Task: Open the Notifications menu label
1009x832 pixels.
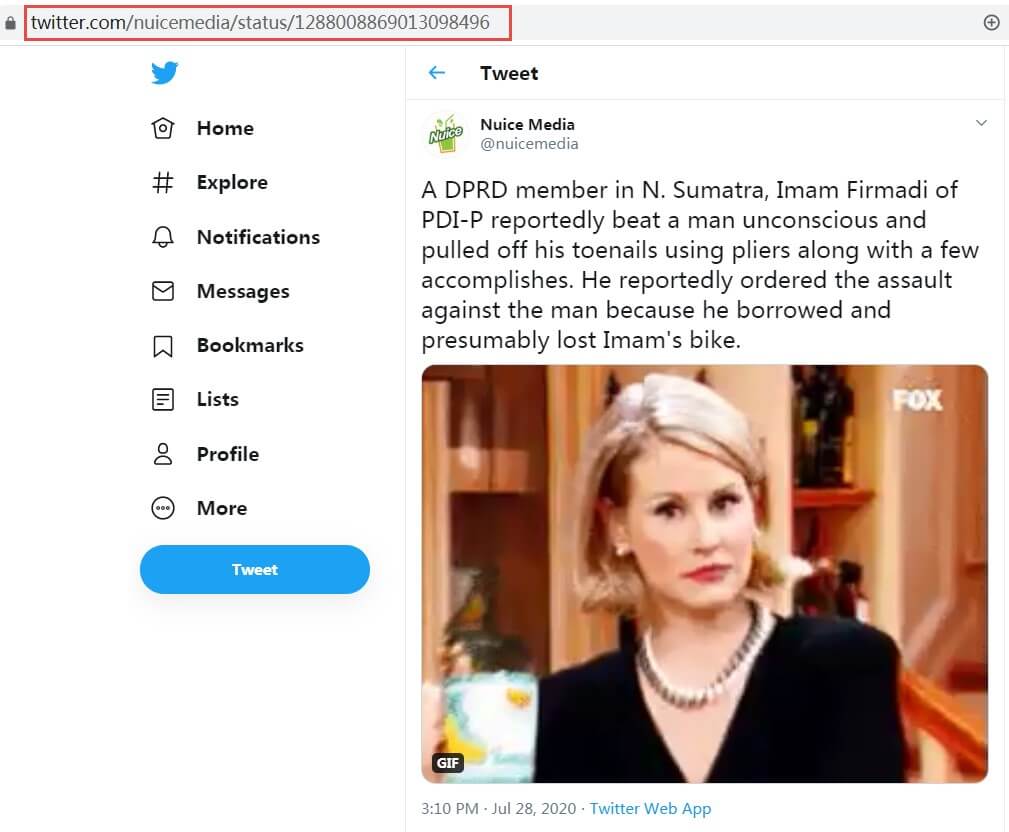Action: coord(258,237)
